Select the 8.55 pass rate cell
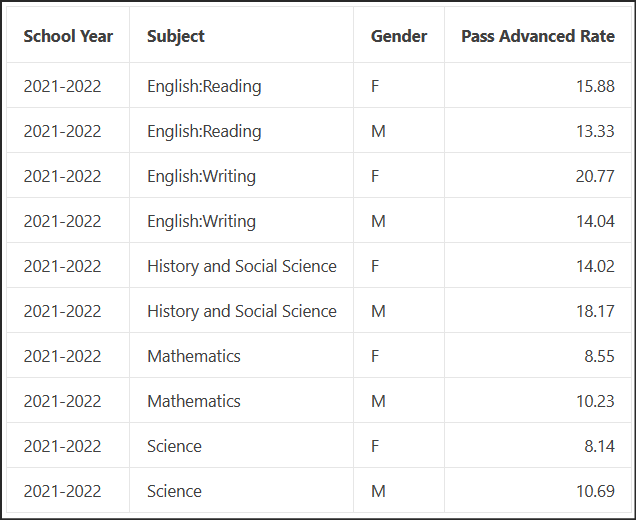This screenshot has height=520, width=636. pos(599,356)
